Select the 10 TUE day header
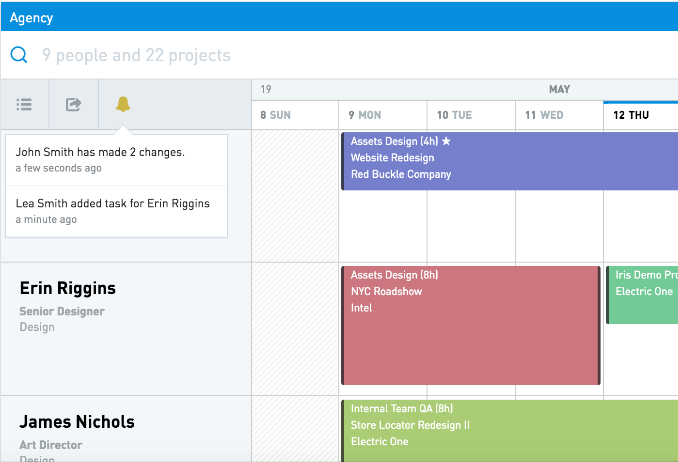Screen dimensions: 678x462 tap(471, 115)
